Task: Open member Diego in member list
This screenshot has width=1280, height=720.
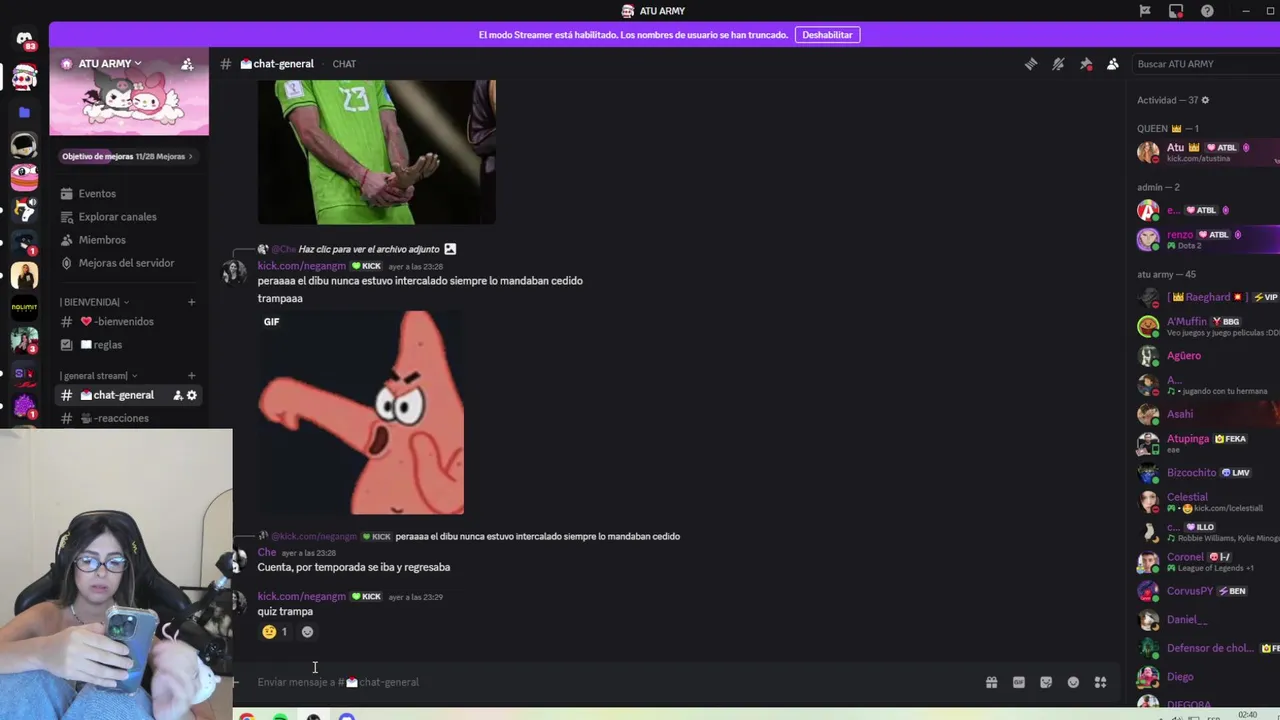Action: pos(1207,677)
